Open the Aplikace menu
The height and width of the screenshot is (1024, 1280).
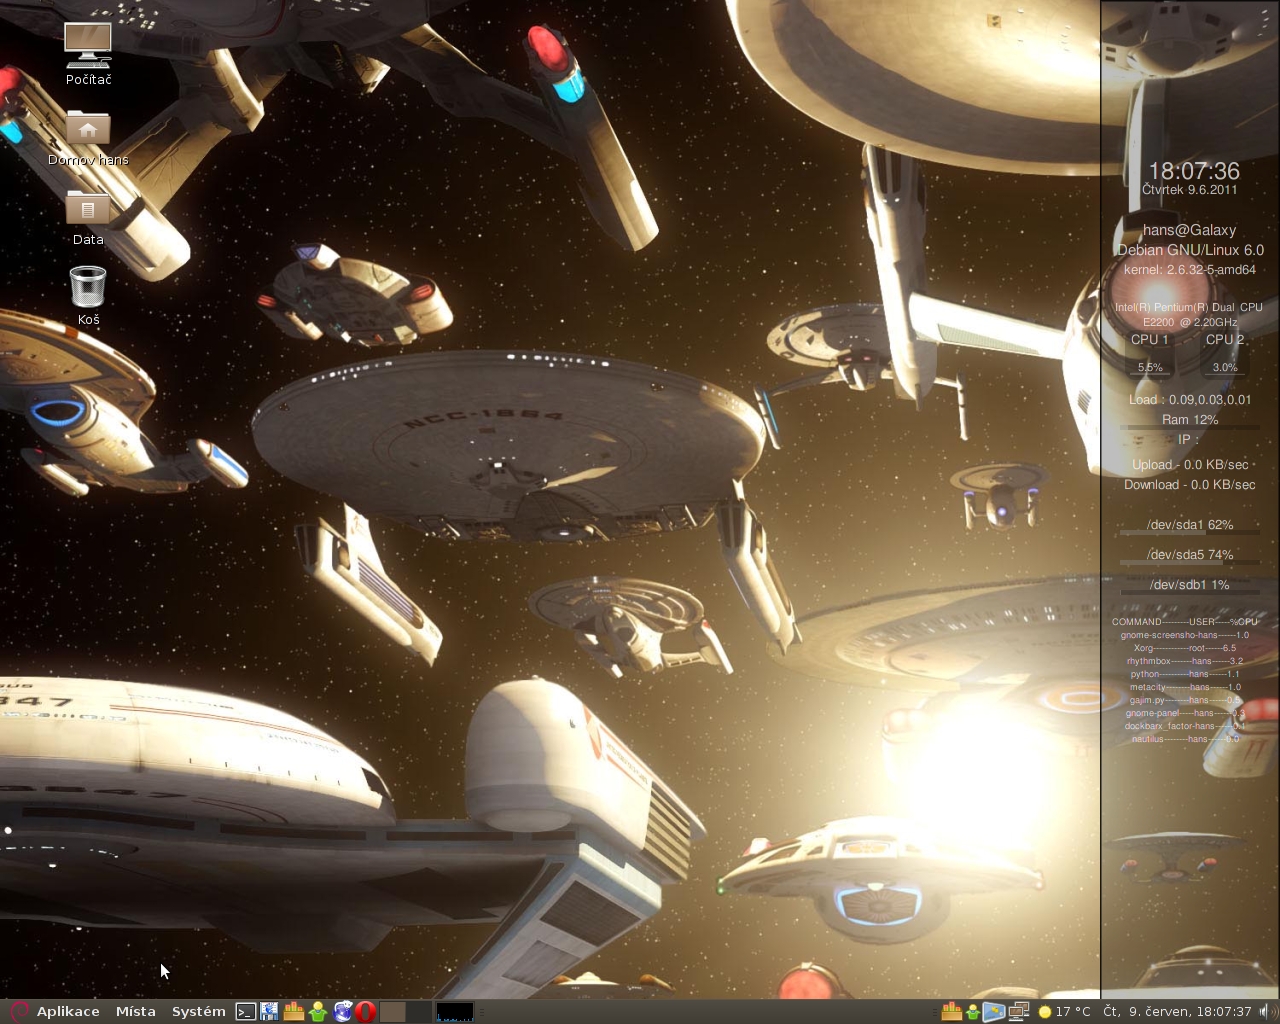68,1011
